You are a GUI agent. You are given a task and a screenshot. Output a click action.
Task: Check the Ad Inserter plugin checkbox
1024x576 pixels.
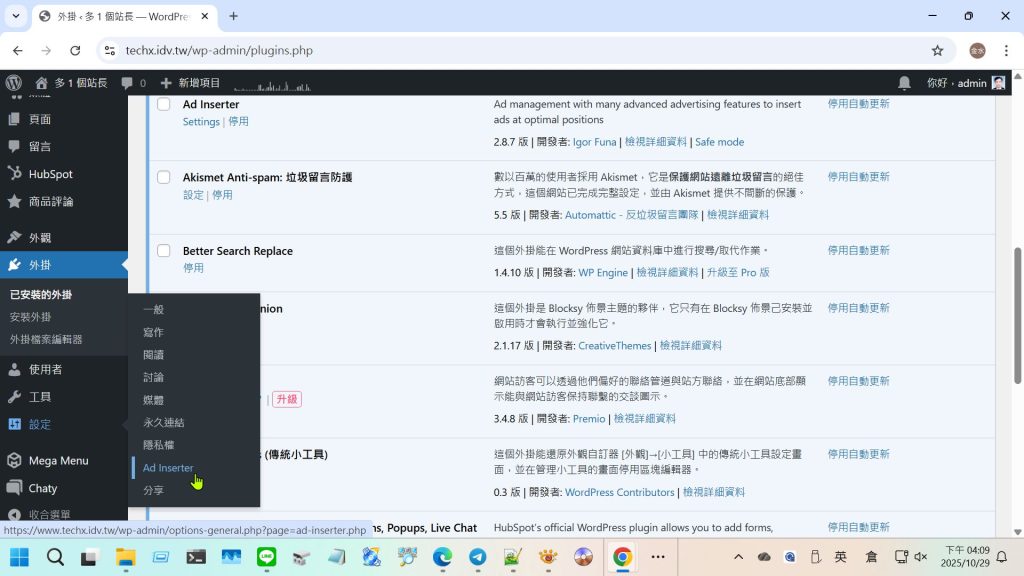(163, 104)
